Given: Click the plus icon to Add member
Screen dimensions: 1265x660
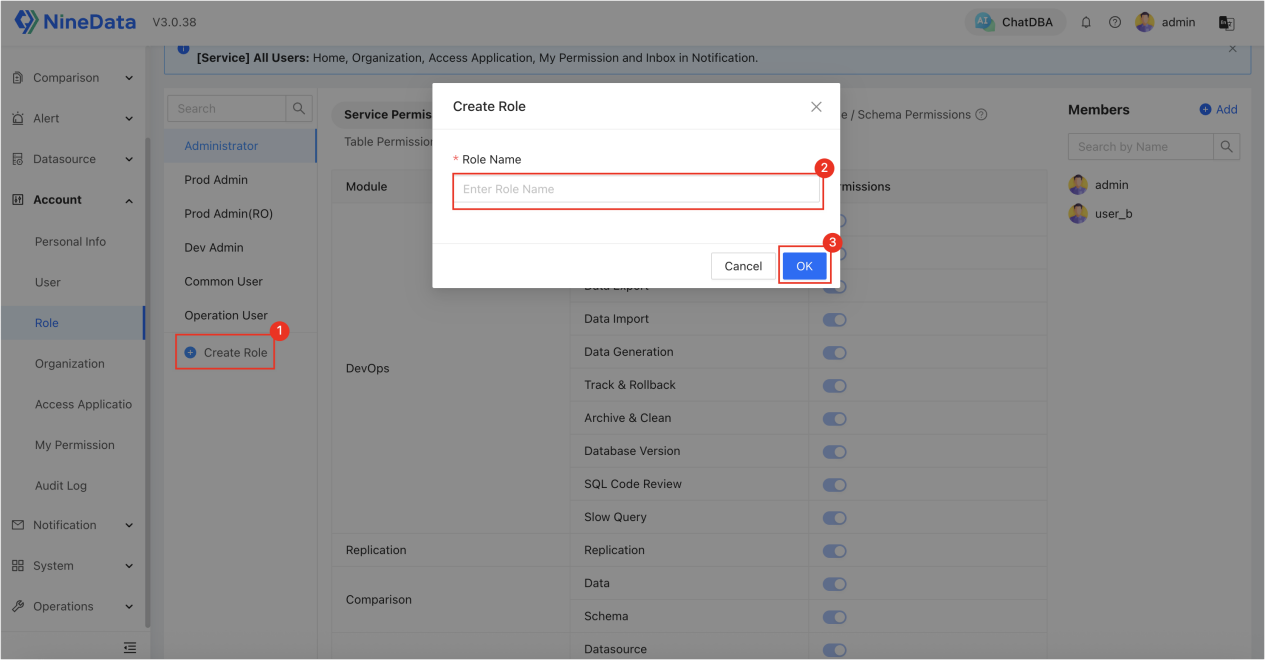Looking at the screenshot, I should [x=1205, y=109].
